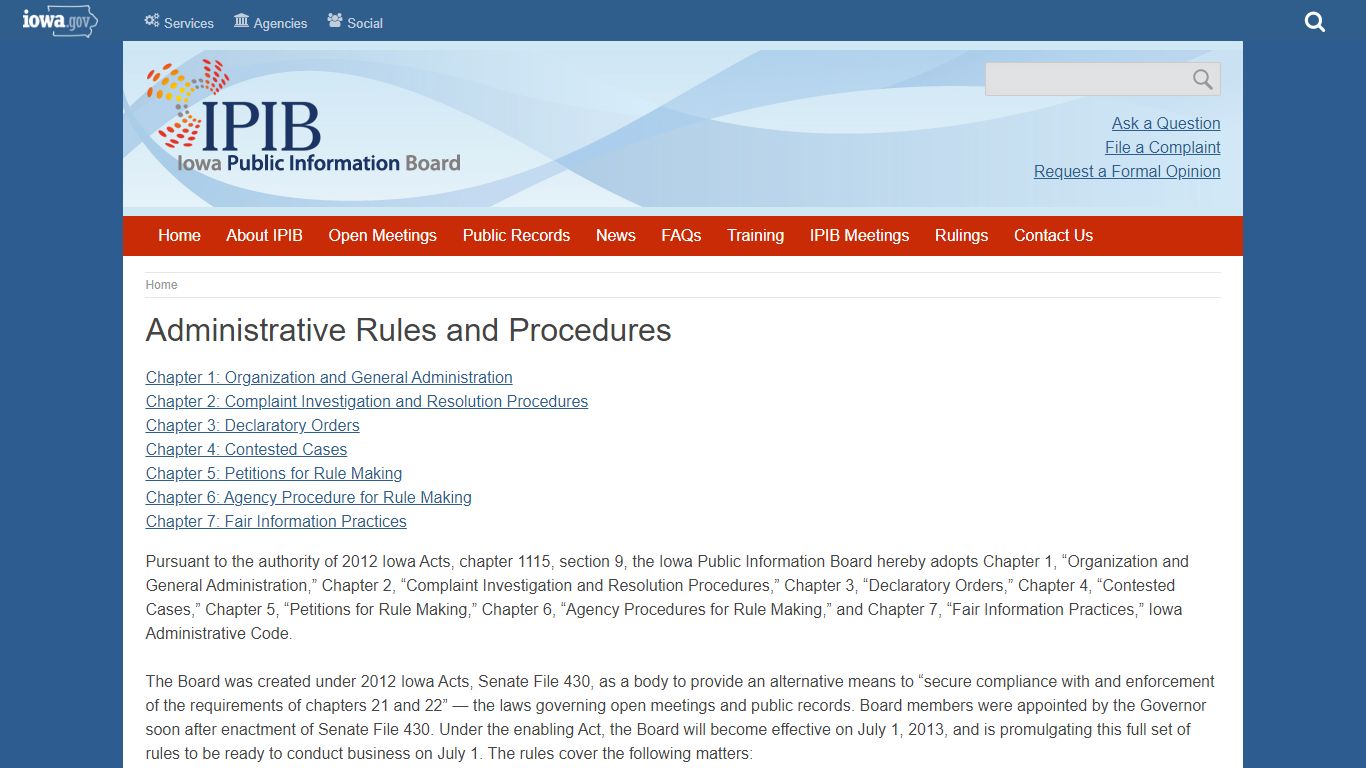Viewport: 1366px width, 768px height.
Task: Open the FAQs menu item
Action: point(681,236)
